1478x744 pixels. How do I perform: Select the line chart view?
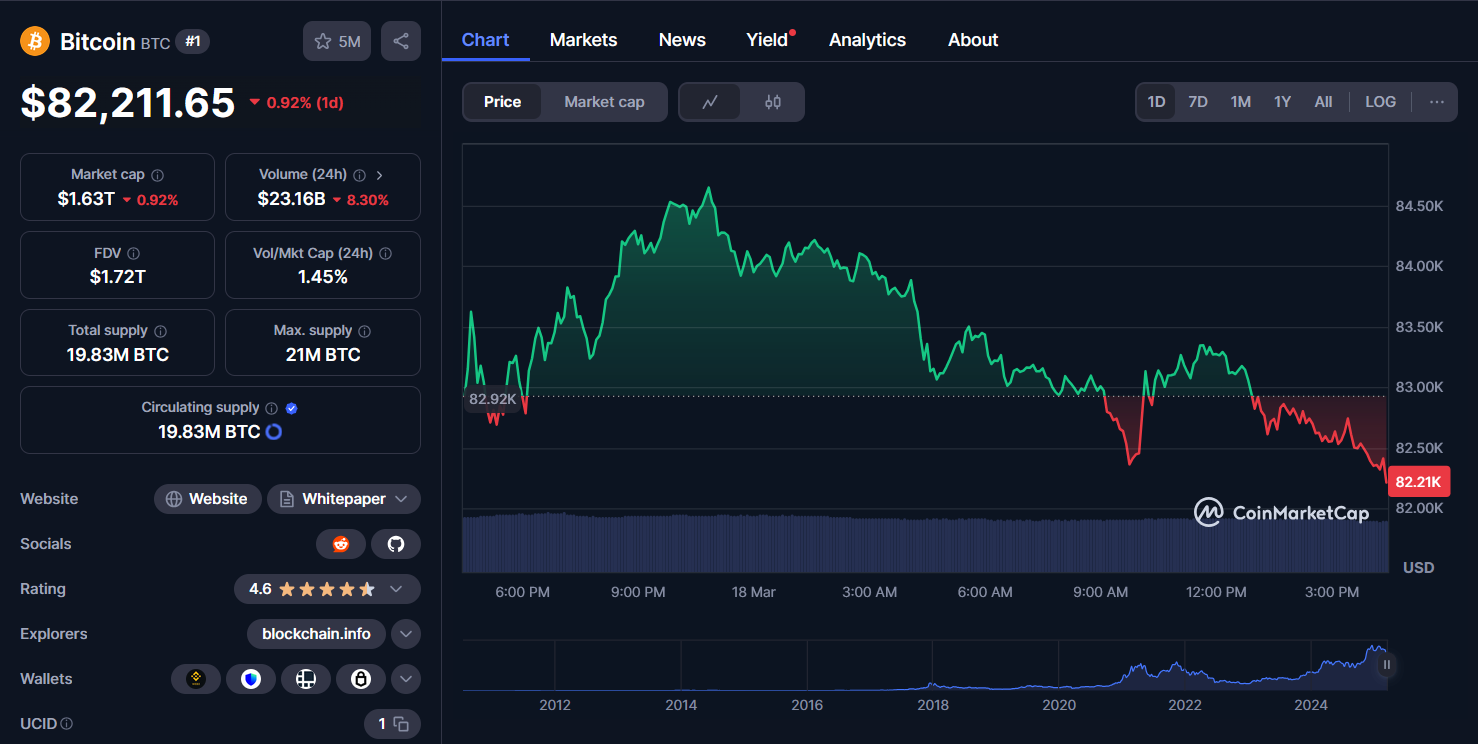pos(712,101)
